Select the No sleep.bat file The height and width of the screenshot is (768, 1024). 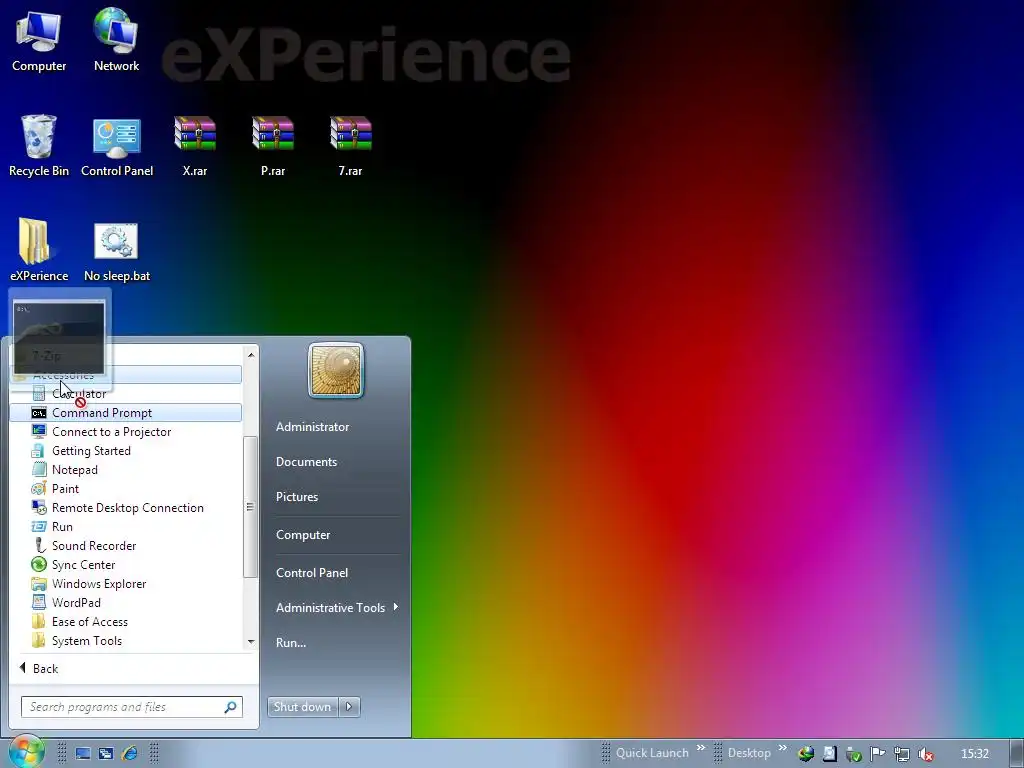117,252
